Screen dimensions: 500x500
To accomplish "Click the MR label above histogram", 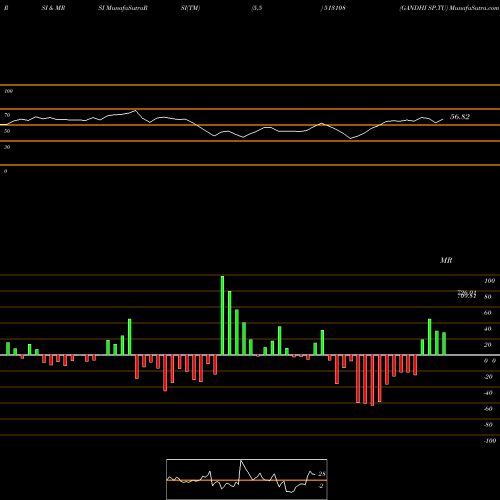I will [446, 260].
